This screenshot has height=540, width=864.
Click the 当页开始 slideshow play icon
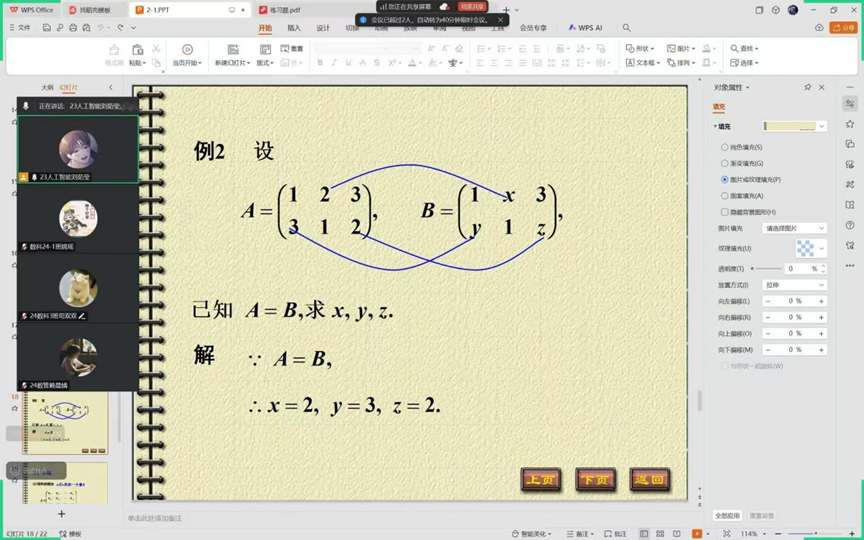point(187,49)
